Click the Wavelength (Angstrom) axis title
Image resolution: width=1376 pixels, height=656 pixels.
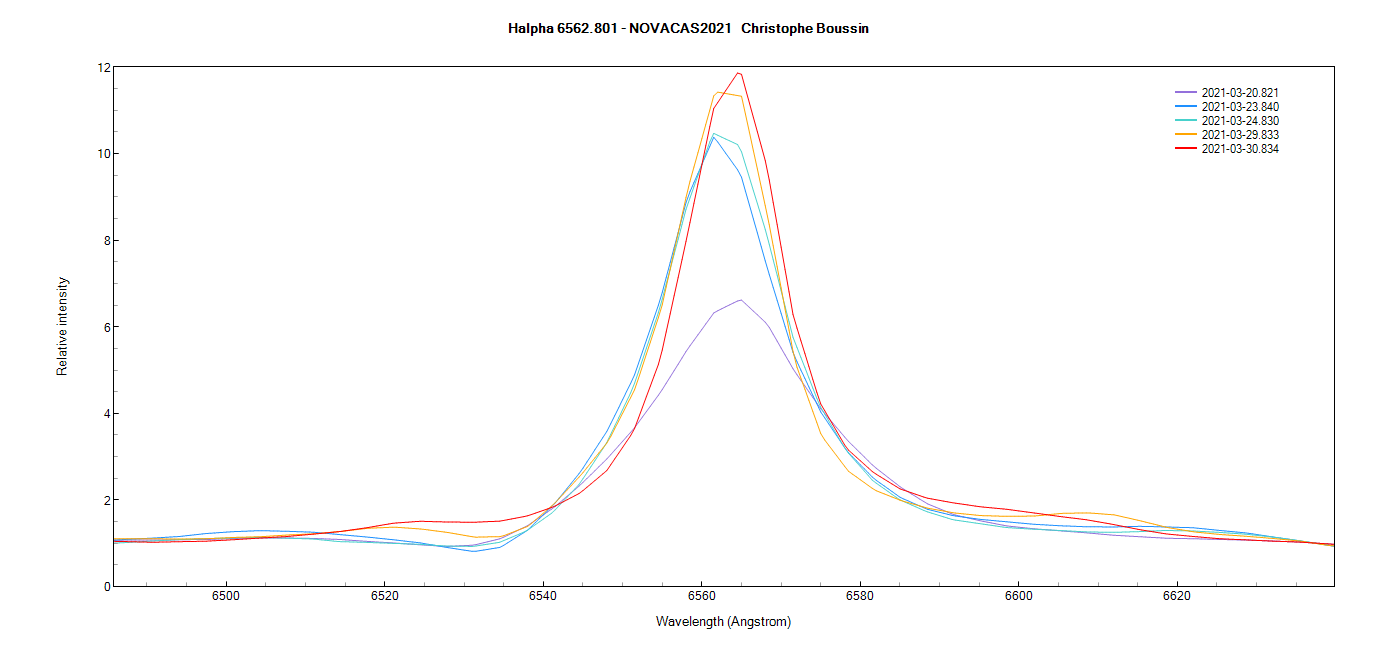[723, 622]
